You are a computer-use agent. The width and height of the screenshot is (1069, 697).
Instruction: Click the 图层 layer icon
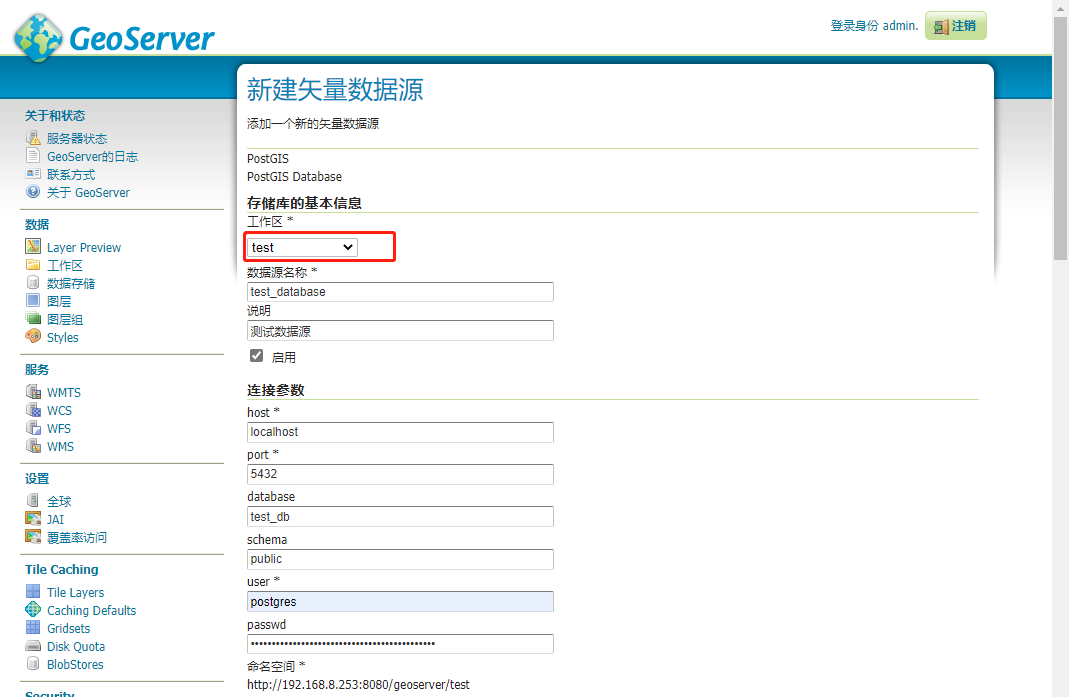point(33,300)
